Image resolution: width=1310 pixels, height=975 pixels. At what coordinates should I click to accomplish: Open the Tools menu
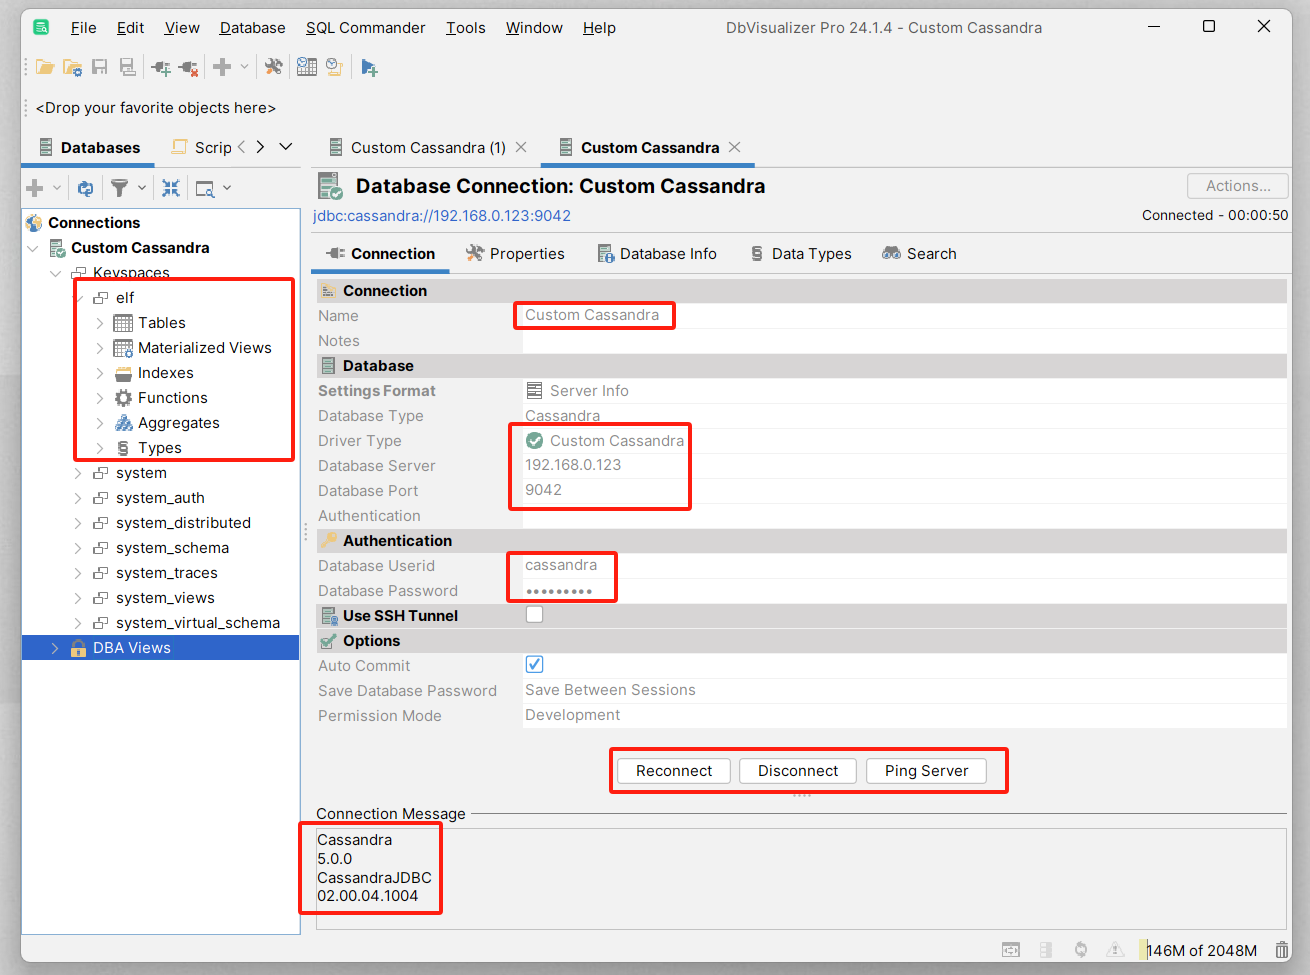point(465,28)
